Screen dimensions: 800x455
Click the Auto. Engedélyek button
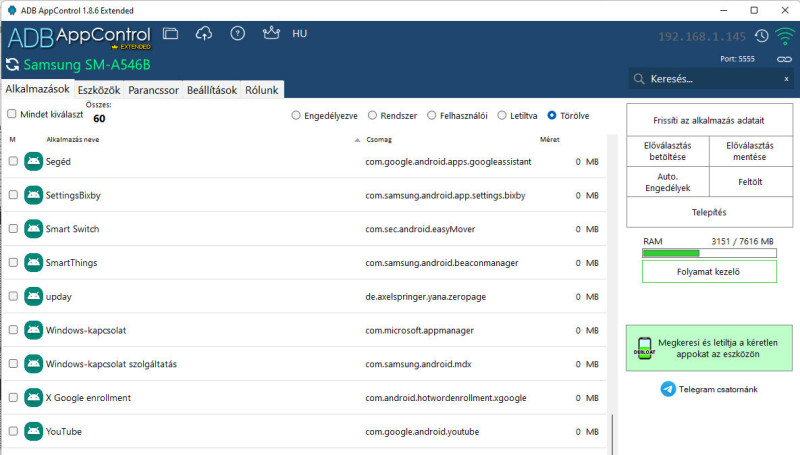click(x=667, y=182)
